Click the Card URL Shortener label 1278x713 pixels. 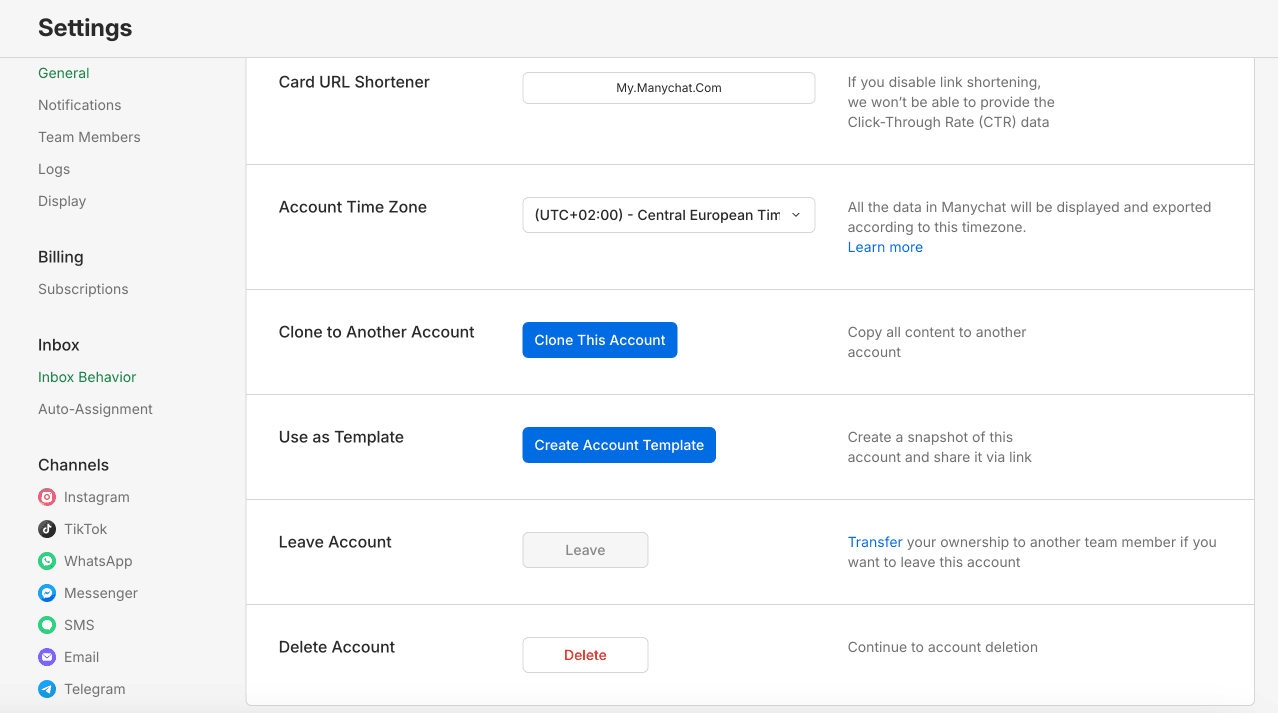pos(354,82)
